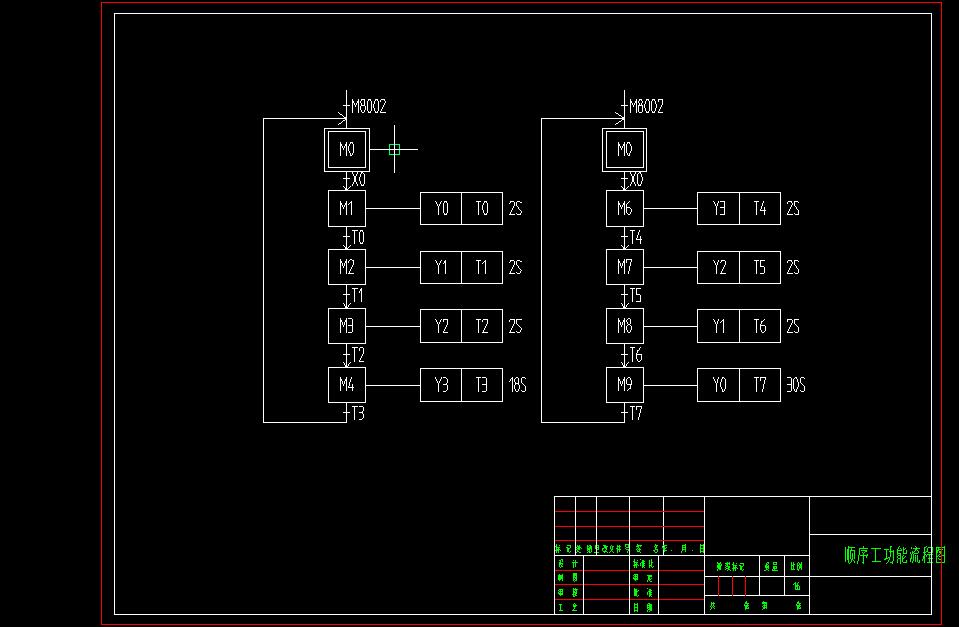Click the crosshair cursor pickbox beside left M0

pyautogui.click(x=394, y=149)
